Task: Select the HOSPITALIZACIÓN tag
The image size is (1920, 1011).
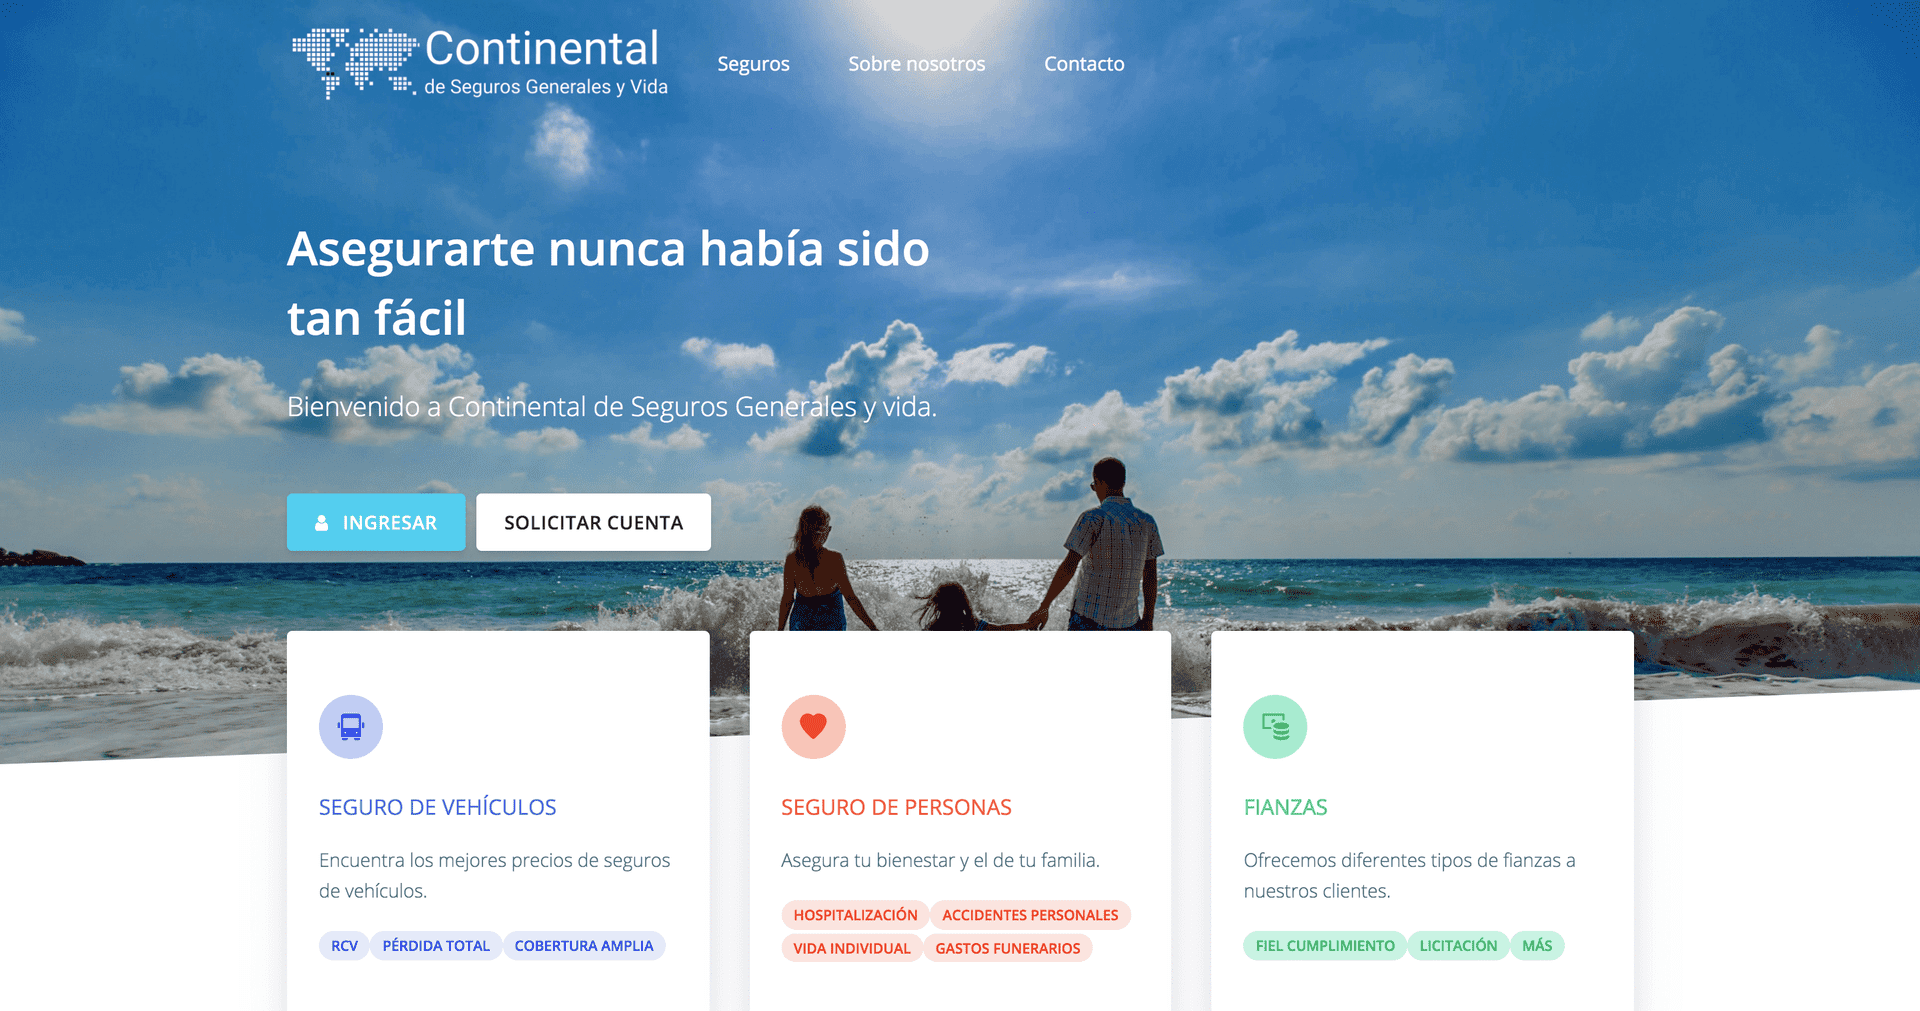Action: (x=855, y=915)
